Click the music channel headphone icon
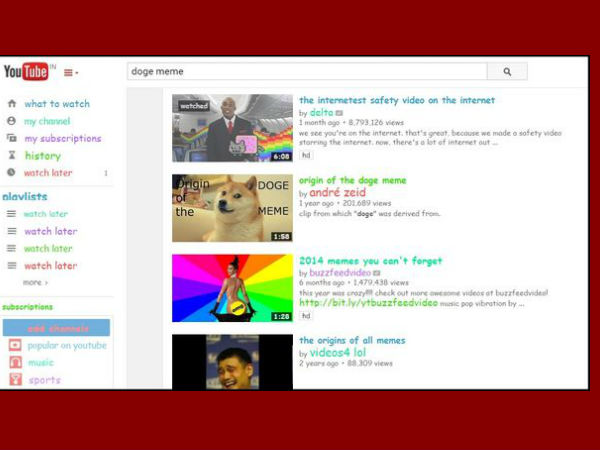 pos(15,362)
